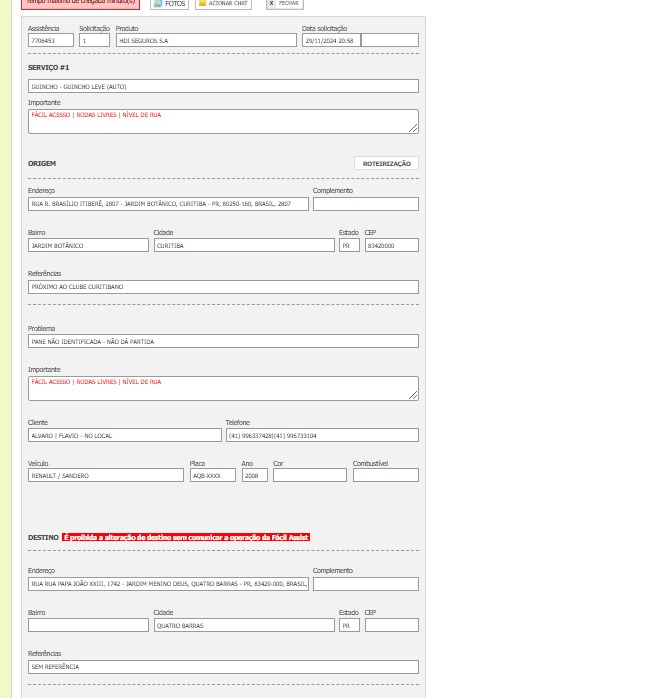The height and width of the screenshot is (698, 652).
Task: Click the Assistência number field
Action: tap(51, 41)
